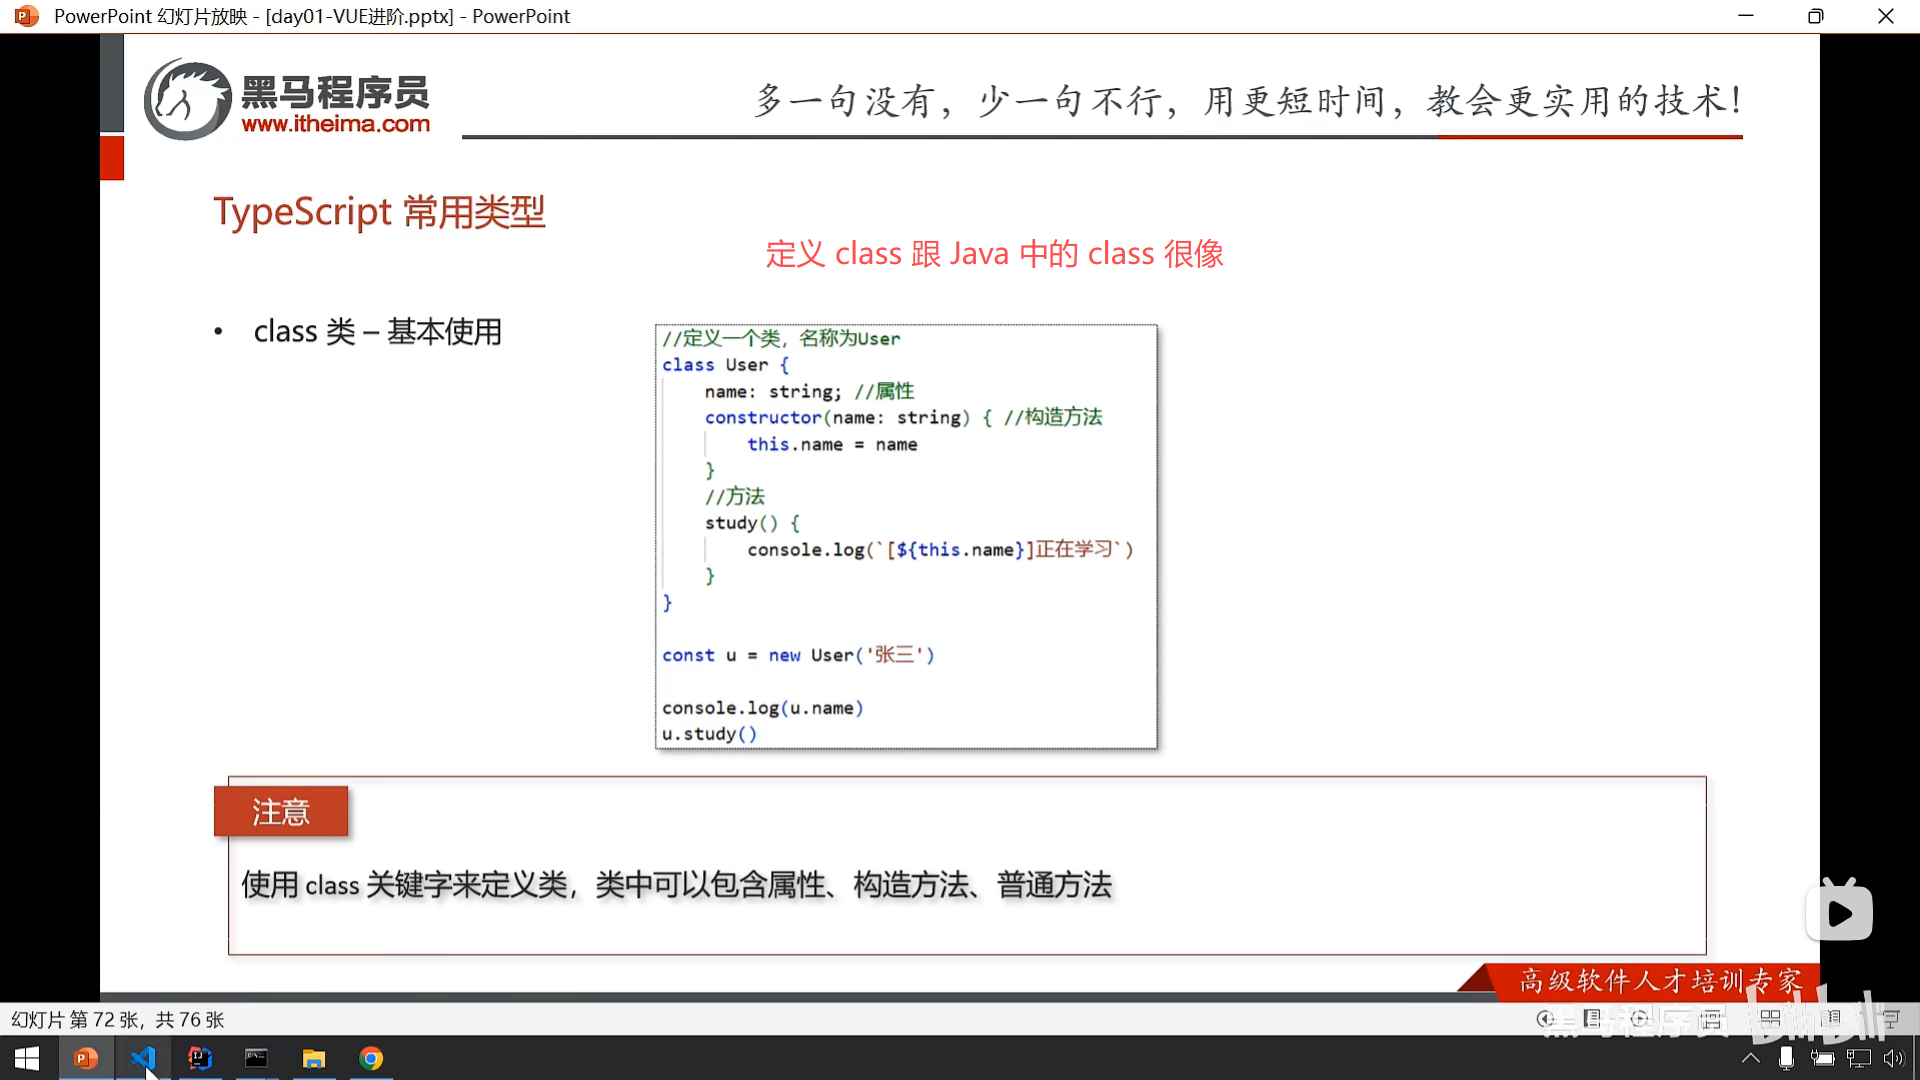Switch to reading view icon
The image size is (1920, 1080).
(x=1832, y=1019)
